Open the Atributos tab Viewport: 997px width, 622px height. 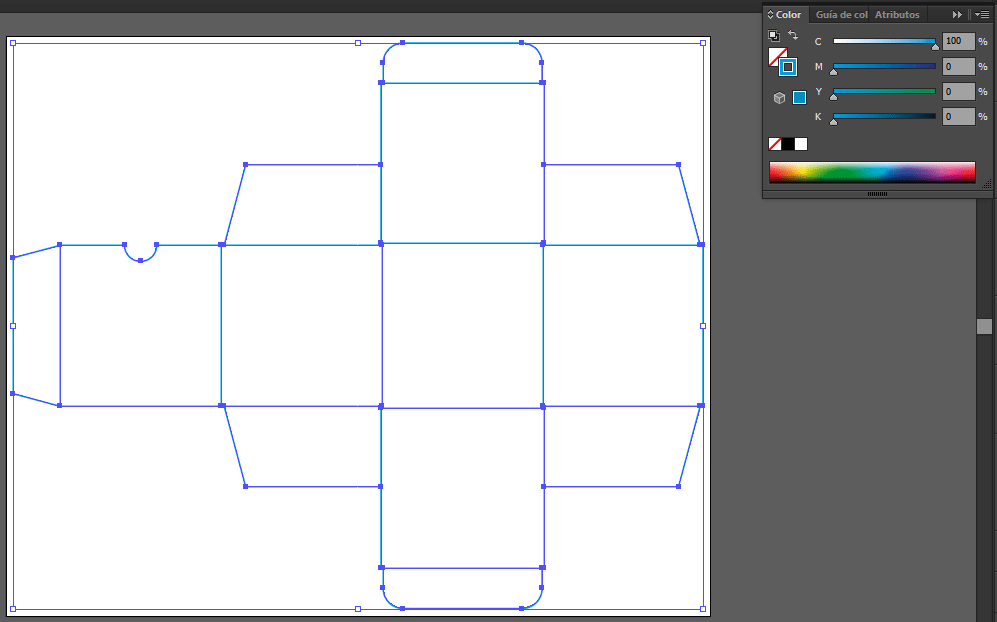896,15
